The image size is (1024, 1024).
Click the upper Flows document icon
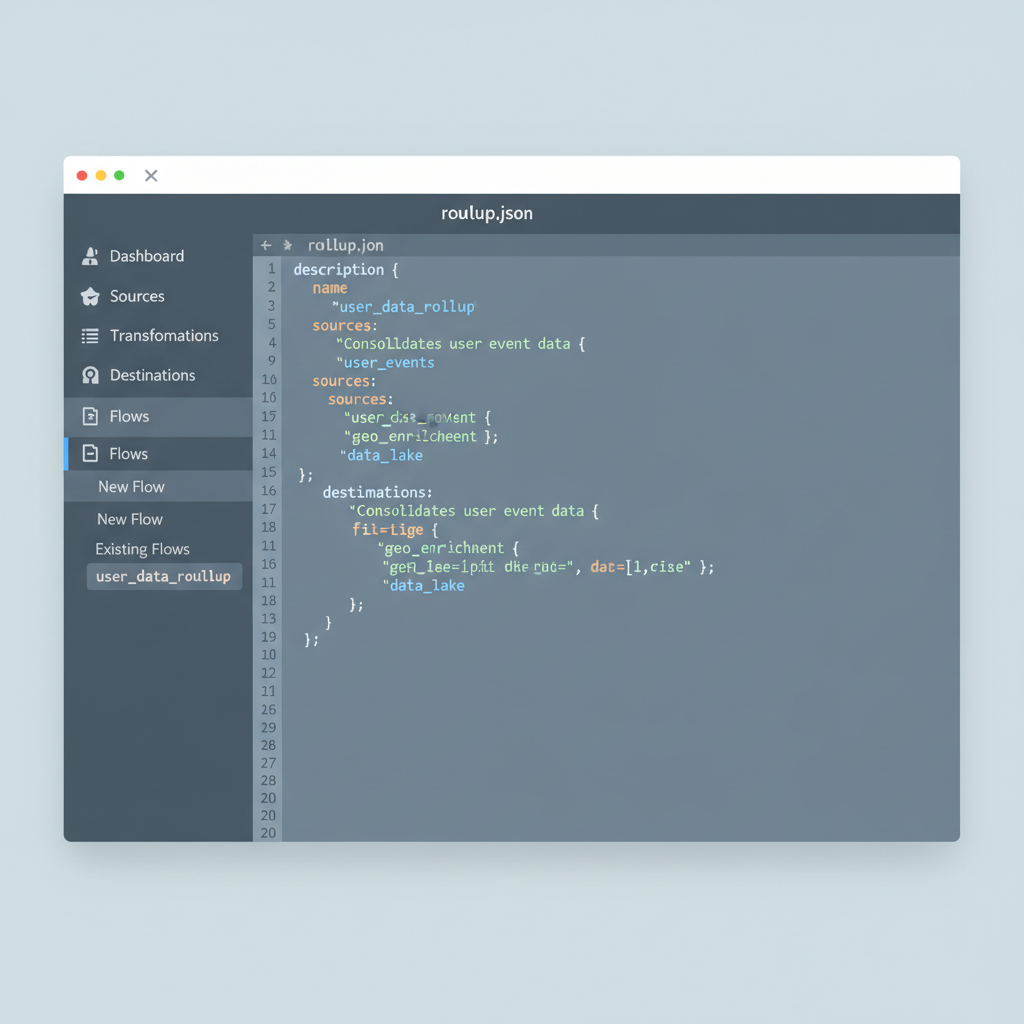(90, 415)
